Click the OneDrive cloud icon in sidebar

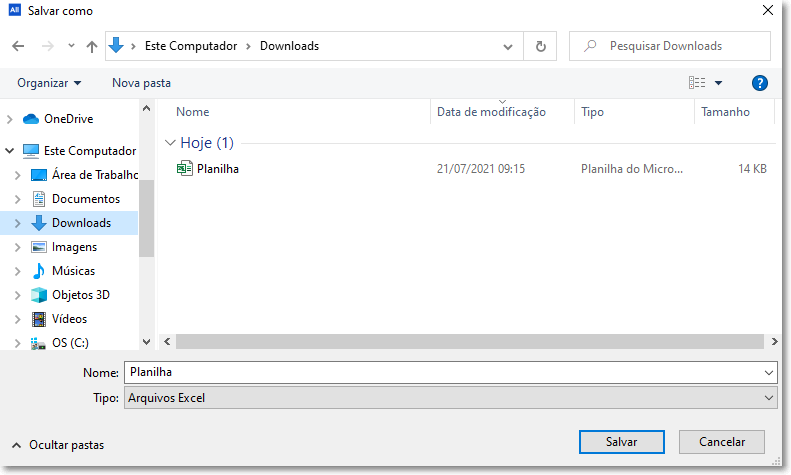click(x=31, y=119)
